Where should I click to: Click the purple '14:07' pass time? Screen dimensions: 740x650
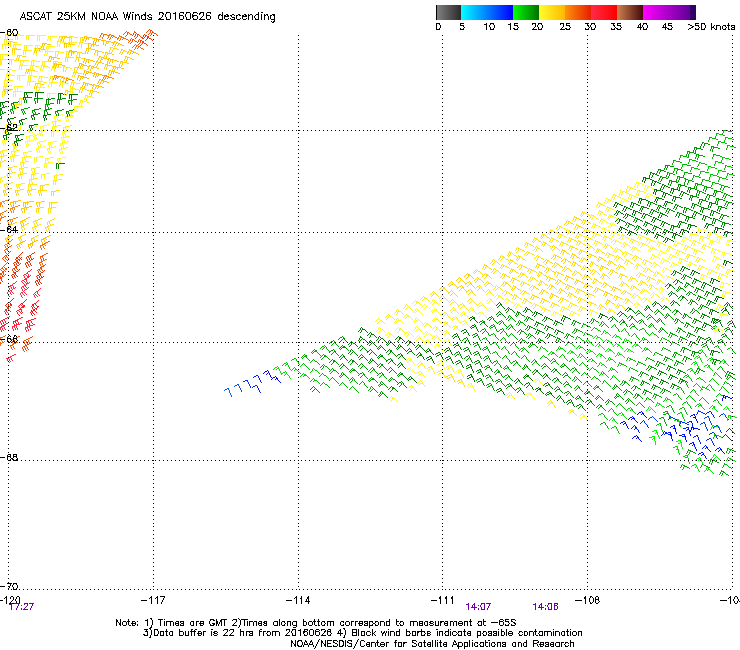478,607
